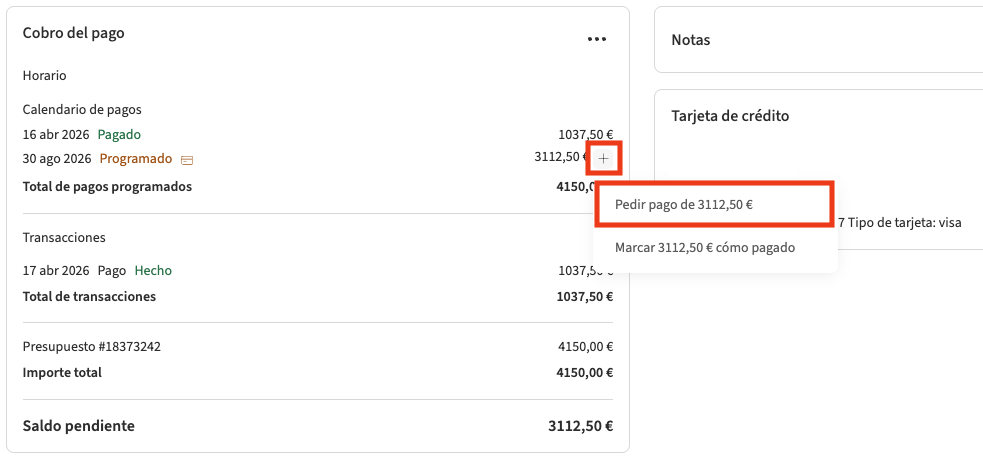Click the orange Programado status label

135,159
